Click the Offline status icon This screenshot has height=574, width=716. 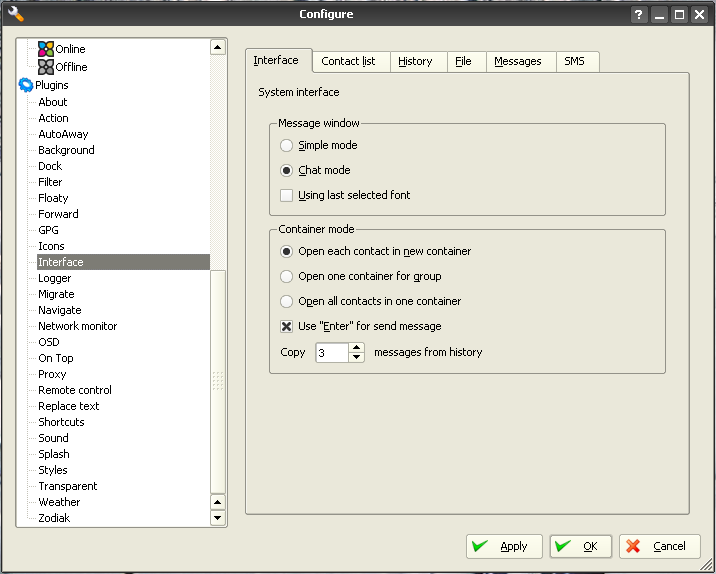pyautogui.click(x=46, y=67)
